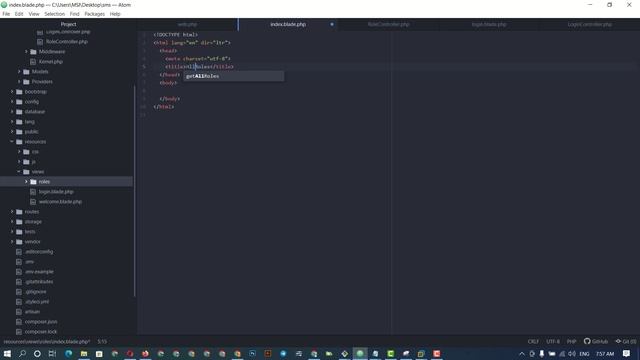The image size is (640, 360).
Task: Open the .env.example file
Action: pyautogui.click(x=39, y=272)
